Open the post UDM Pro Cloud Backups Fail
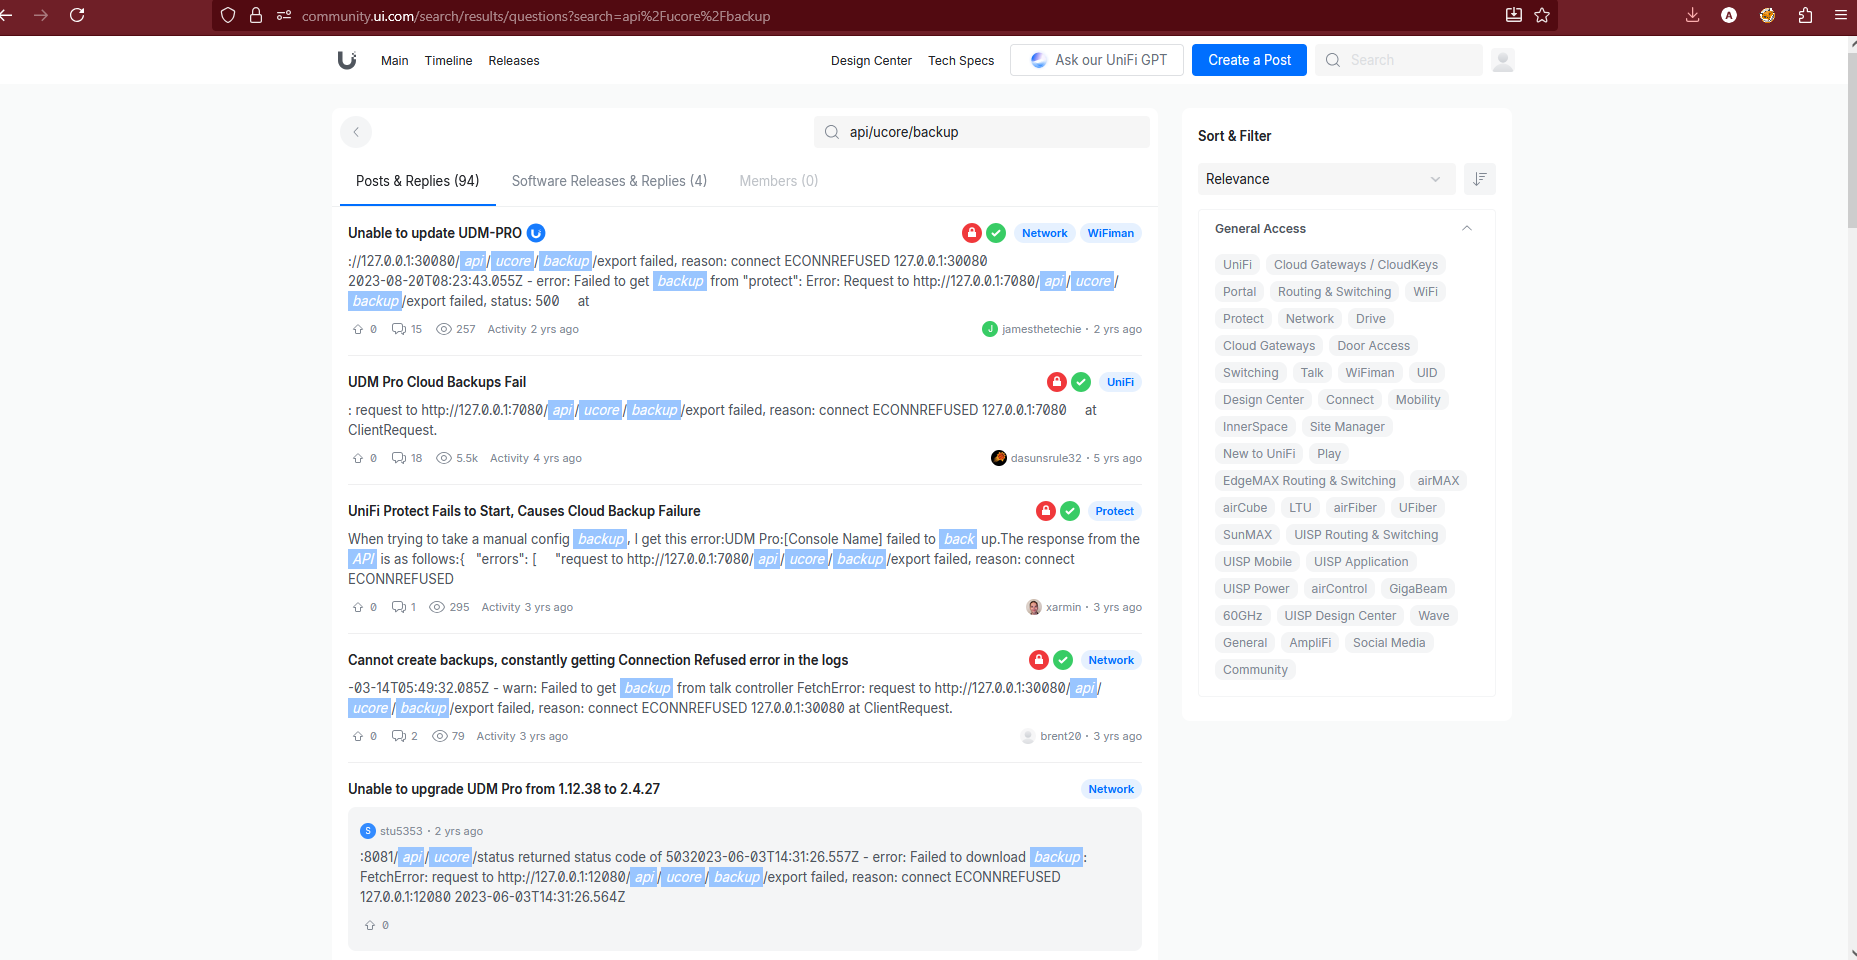 click(x=437, y=381)
